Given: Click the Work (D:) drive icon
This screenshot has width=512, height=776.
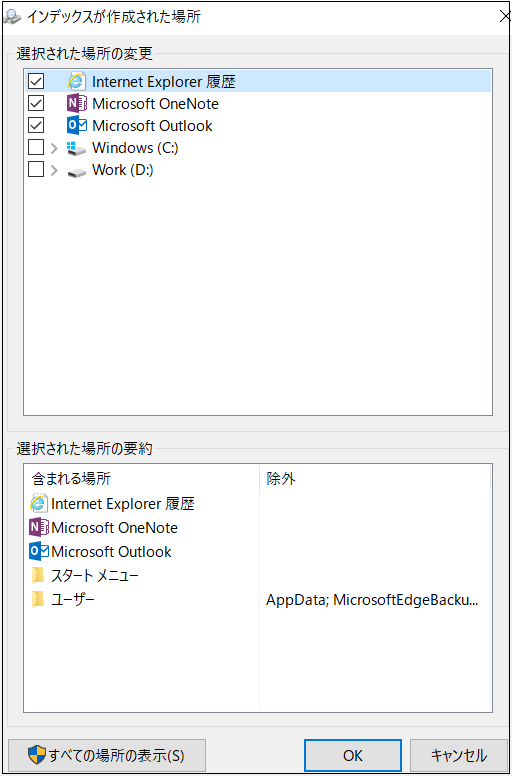Looking at the screenshot, I should [76, 171].
